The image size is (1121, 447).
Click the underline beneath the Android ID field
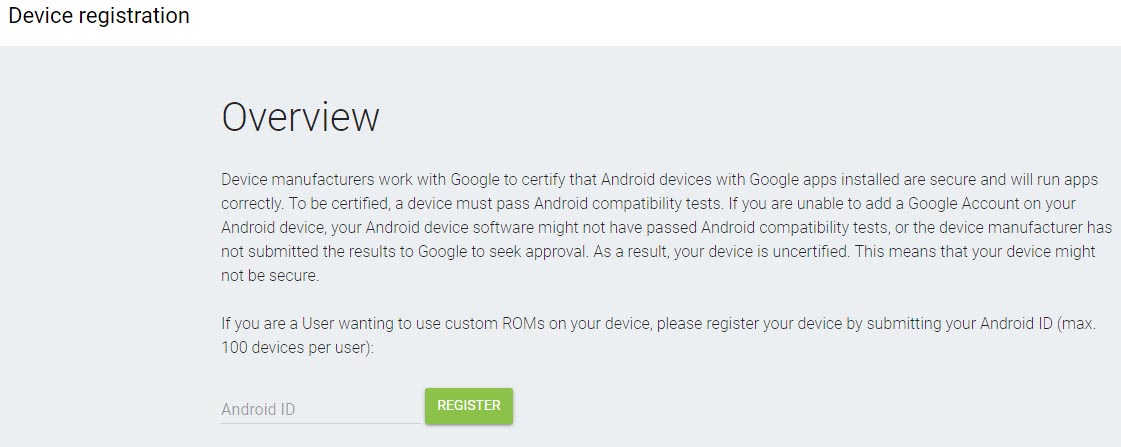click(320, 423)
